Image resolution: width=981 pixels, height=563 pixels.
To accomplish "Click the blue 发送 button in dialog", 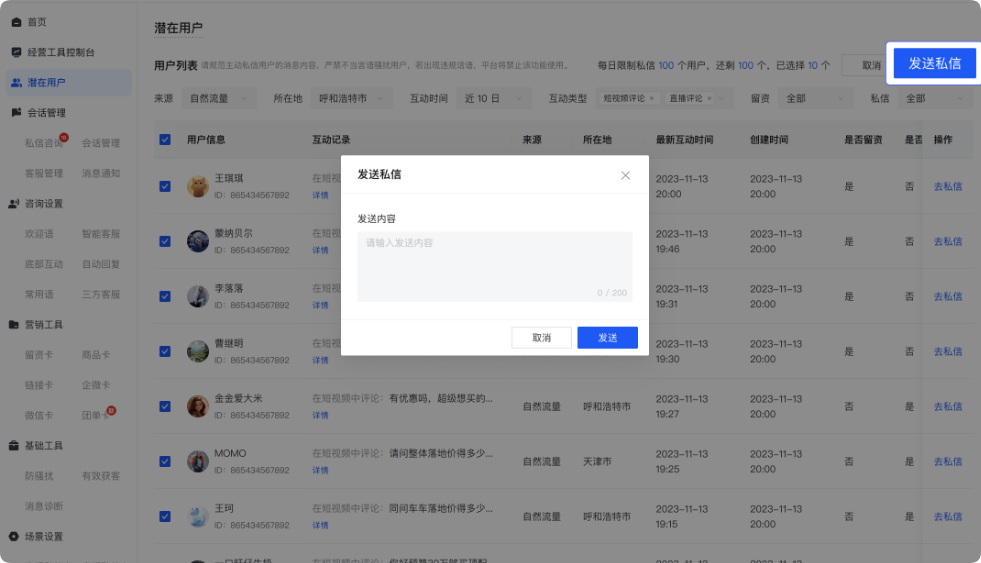I will click(x=607, y=338).
